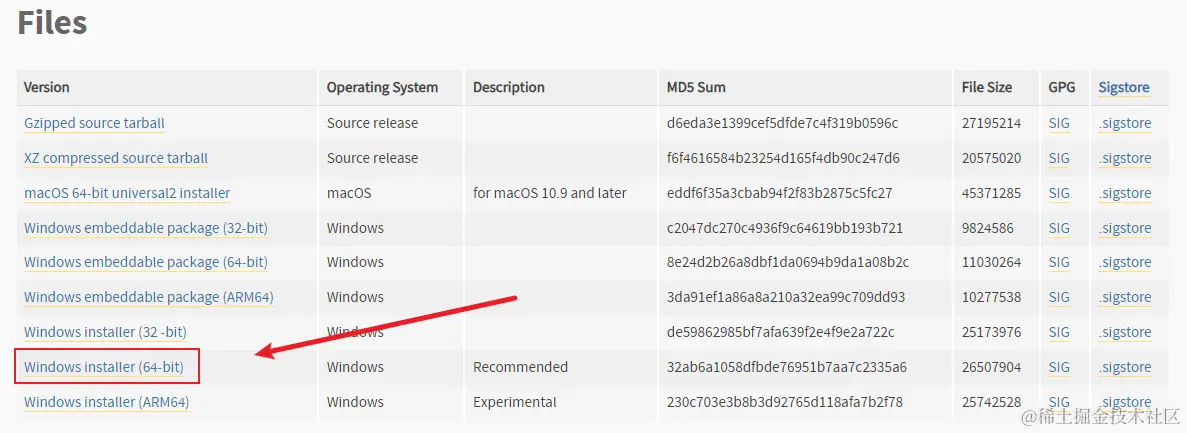Open .sigstore link for embeddable package (64-bit)

click(1125, 262)
